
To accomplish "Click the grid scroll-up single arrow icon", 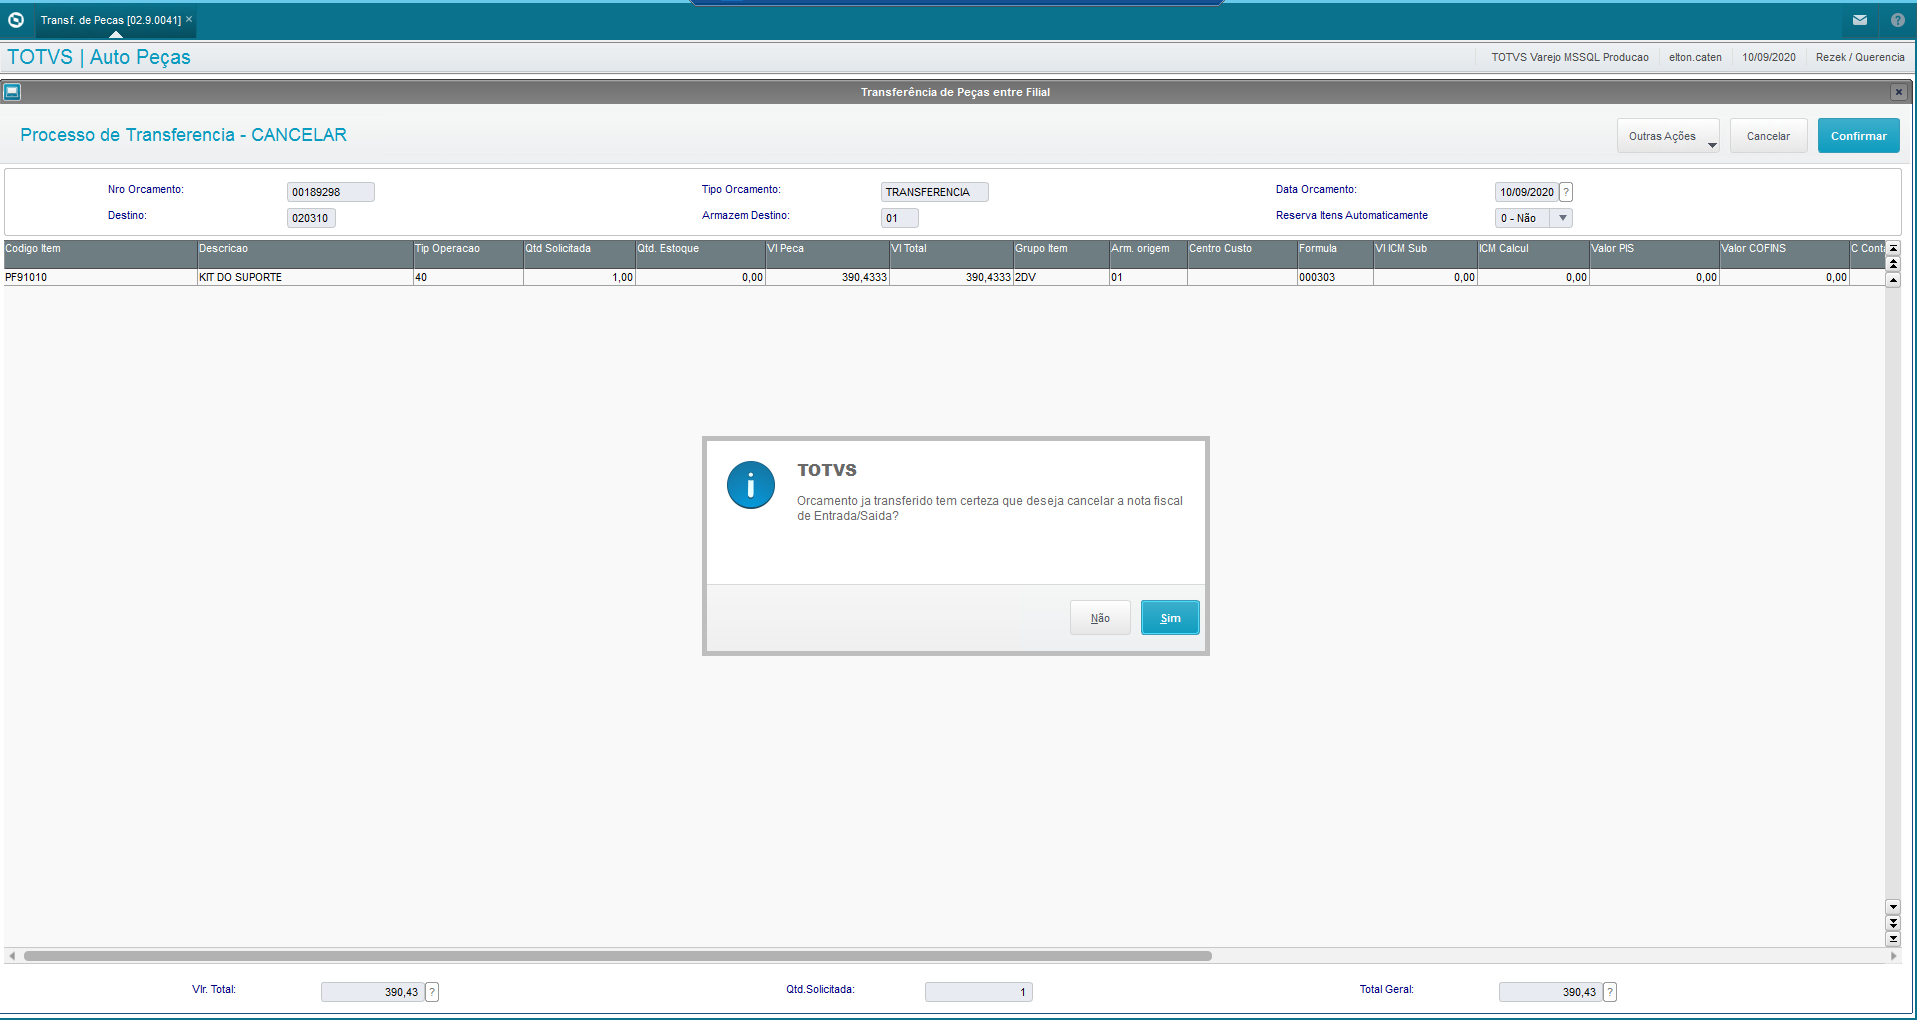I will (1893, 280).
